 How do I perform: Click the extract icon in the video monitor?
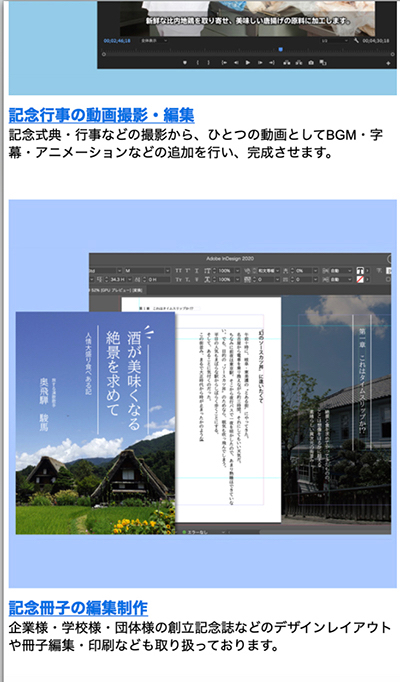coord(299,63)
